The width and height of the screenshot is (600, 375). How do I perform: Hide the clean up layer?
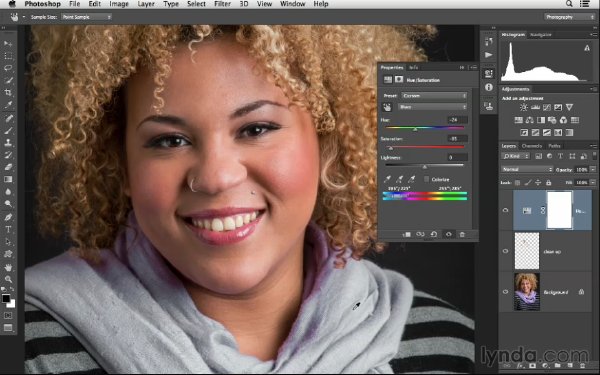click(x=505, y=251)
